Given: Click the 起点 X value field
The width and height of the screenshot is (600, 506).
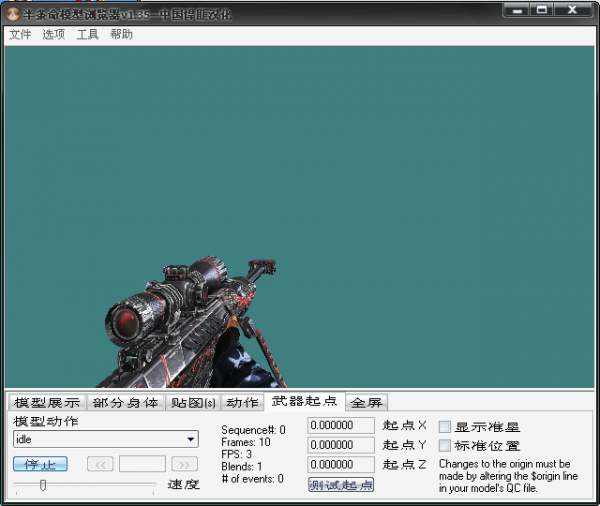Looking at the screenshot, I should tap(341, 425).
